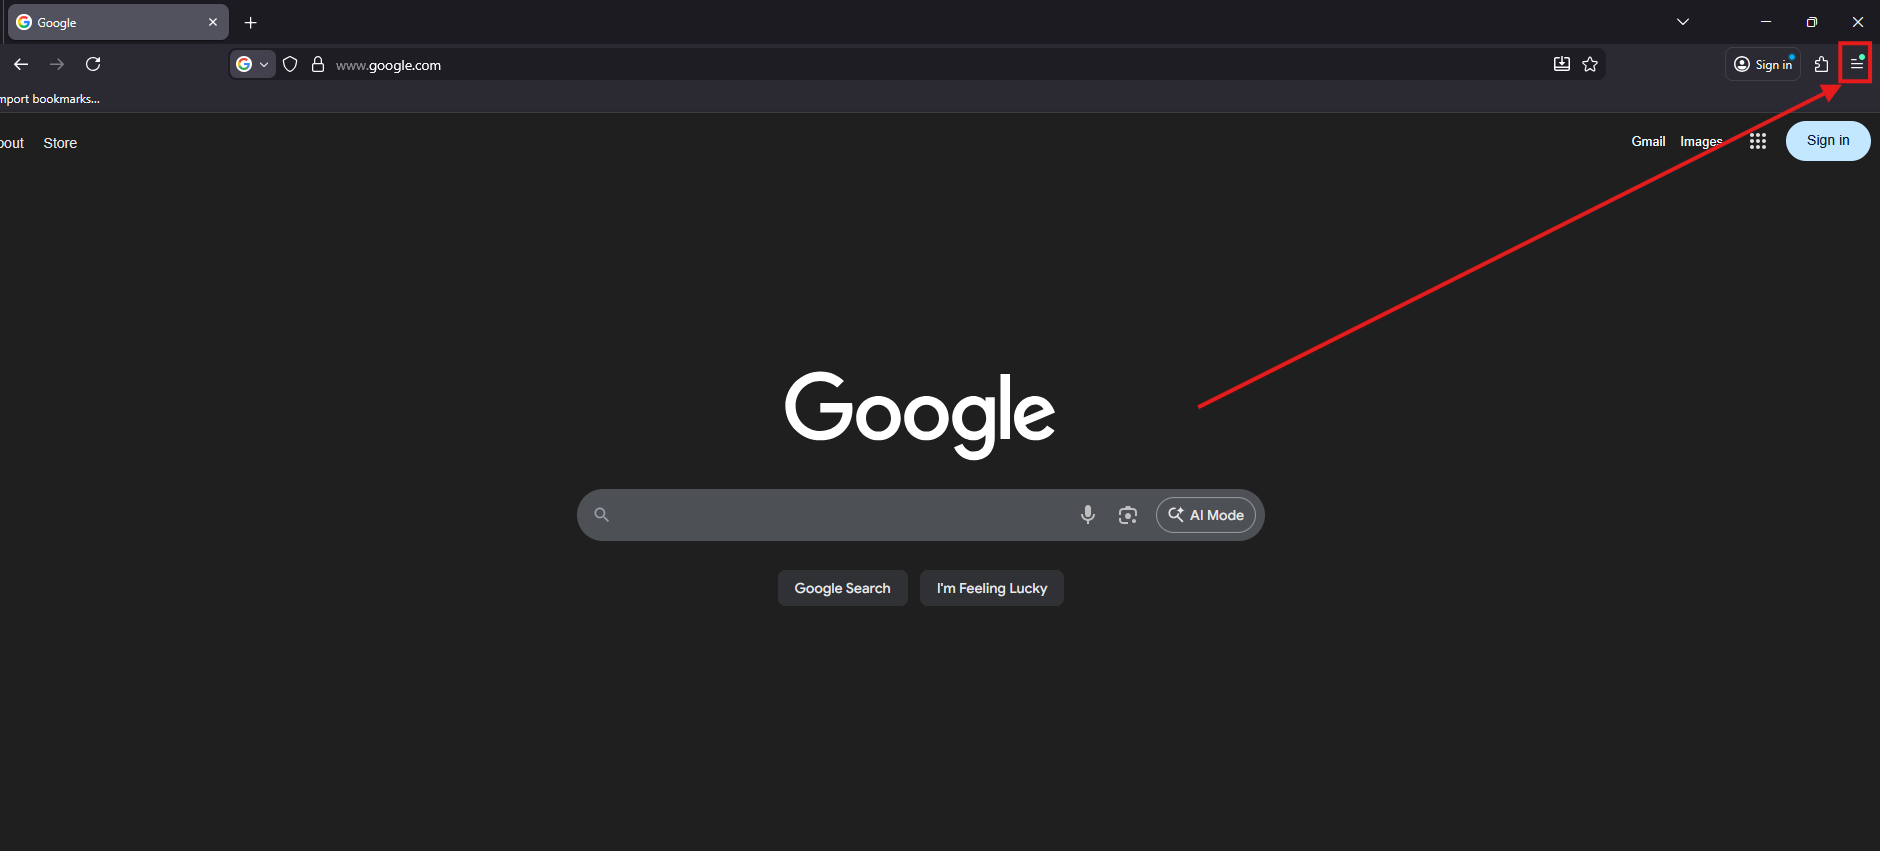The width and height of the screenshot is (1880, 851).
Task: Open the Google apps grid
Action: tap(1758, 141)
